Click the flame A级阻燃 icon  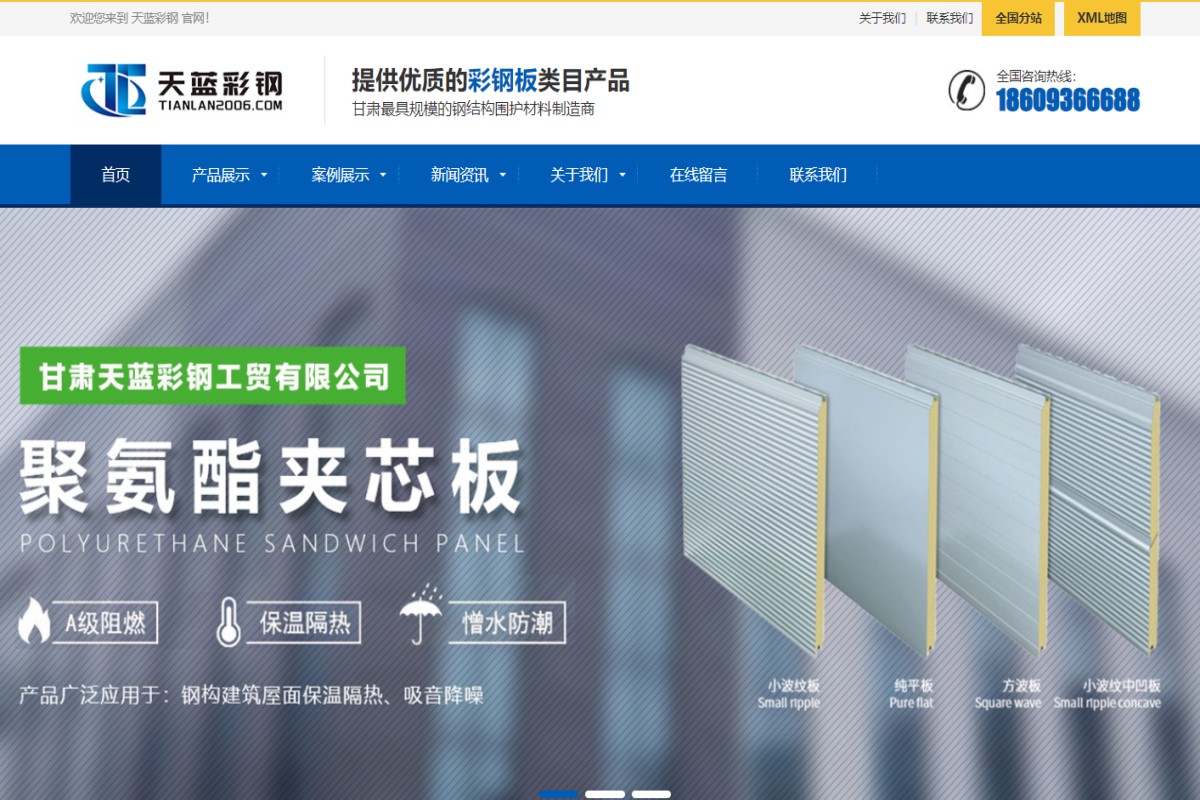pyautogui.click(x=34, y=621)
